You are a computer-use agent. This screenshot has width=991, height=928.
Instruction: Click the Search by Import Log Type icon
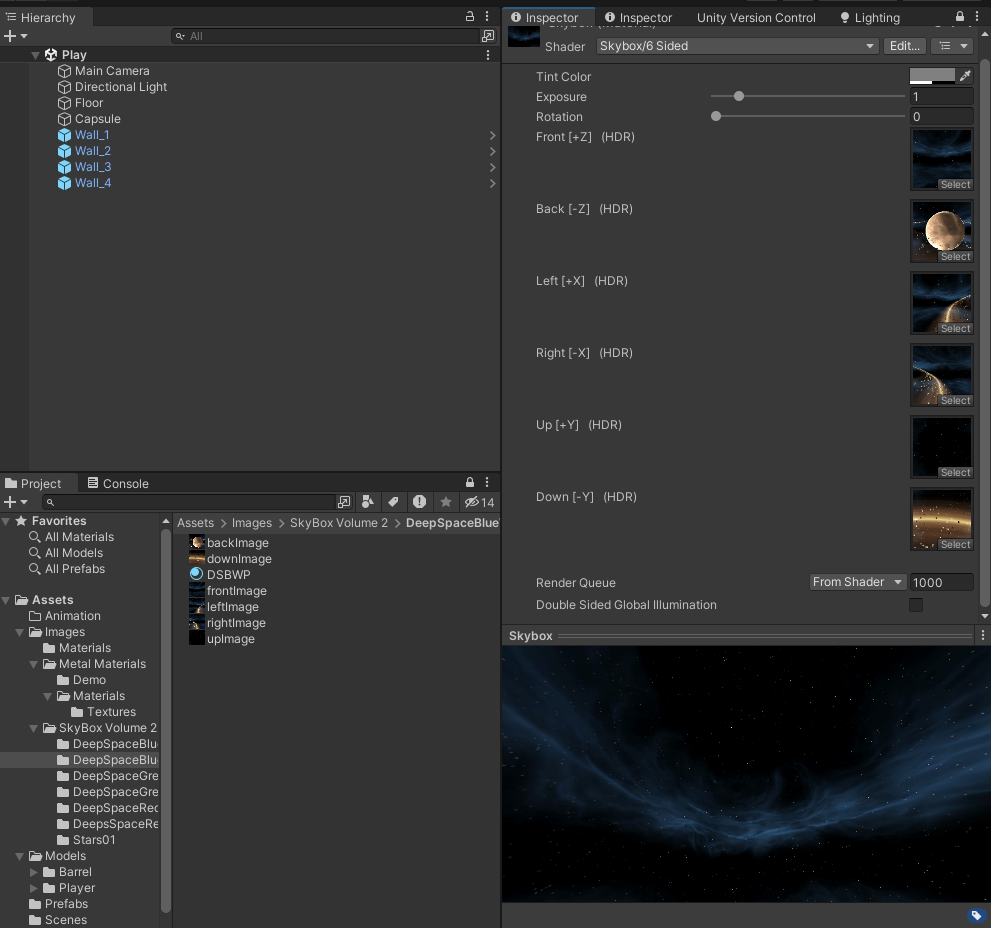419,502
